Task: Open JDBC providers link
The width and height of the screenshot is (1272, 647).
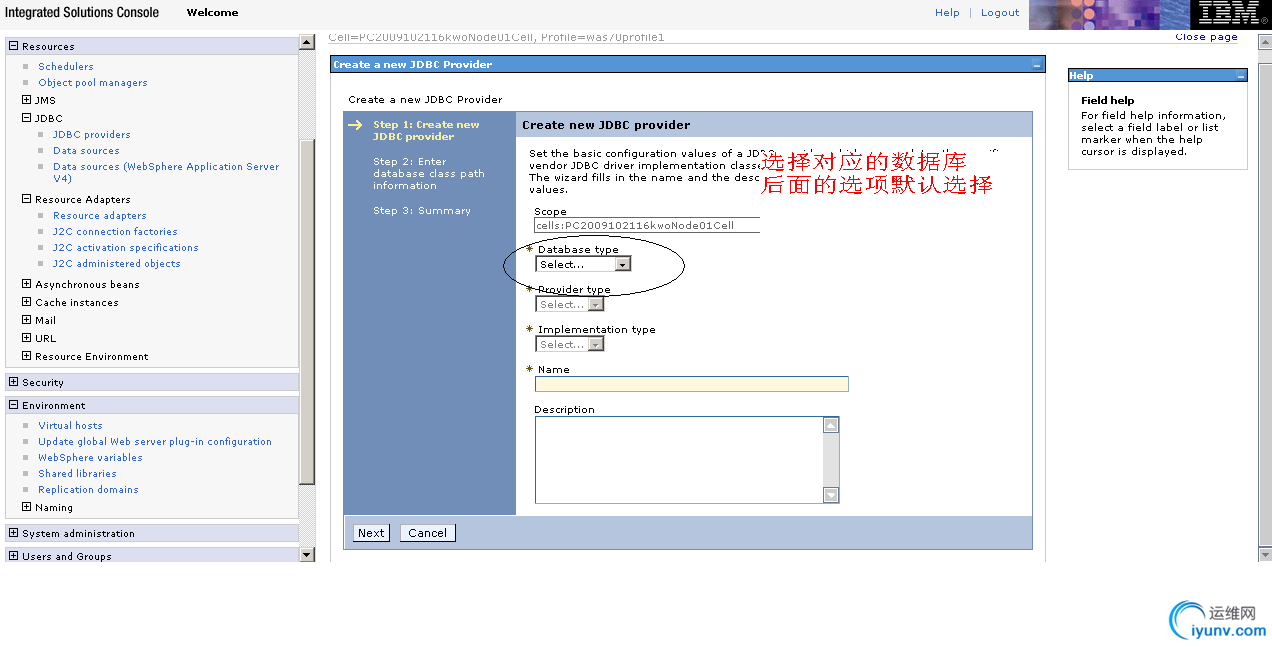Action: pos(92,135)
